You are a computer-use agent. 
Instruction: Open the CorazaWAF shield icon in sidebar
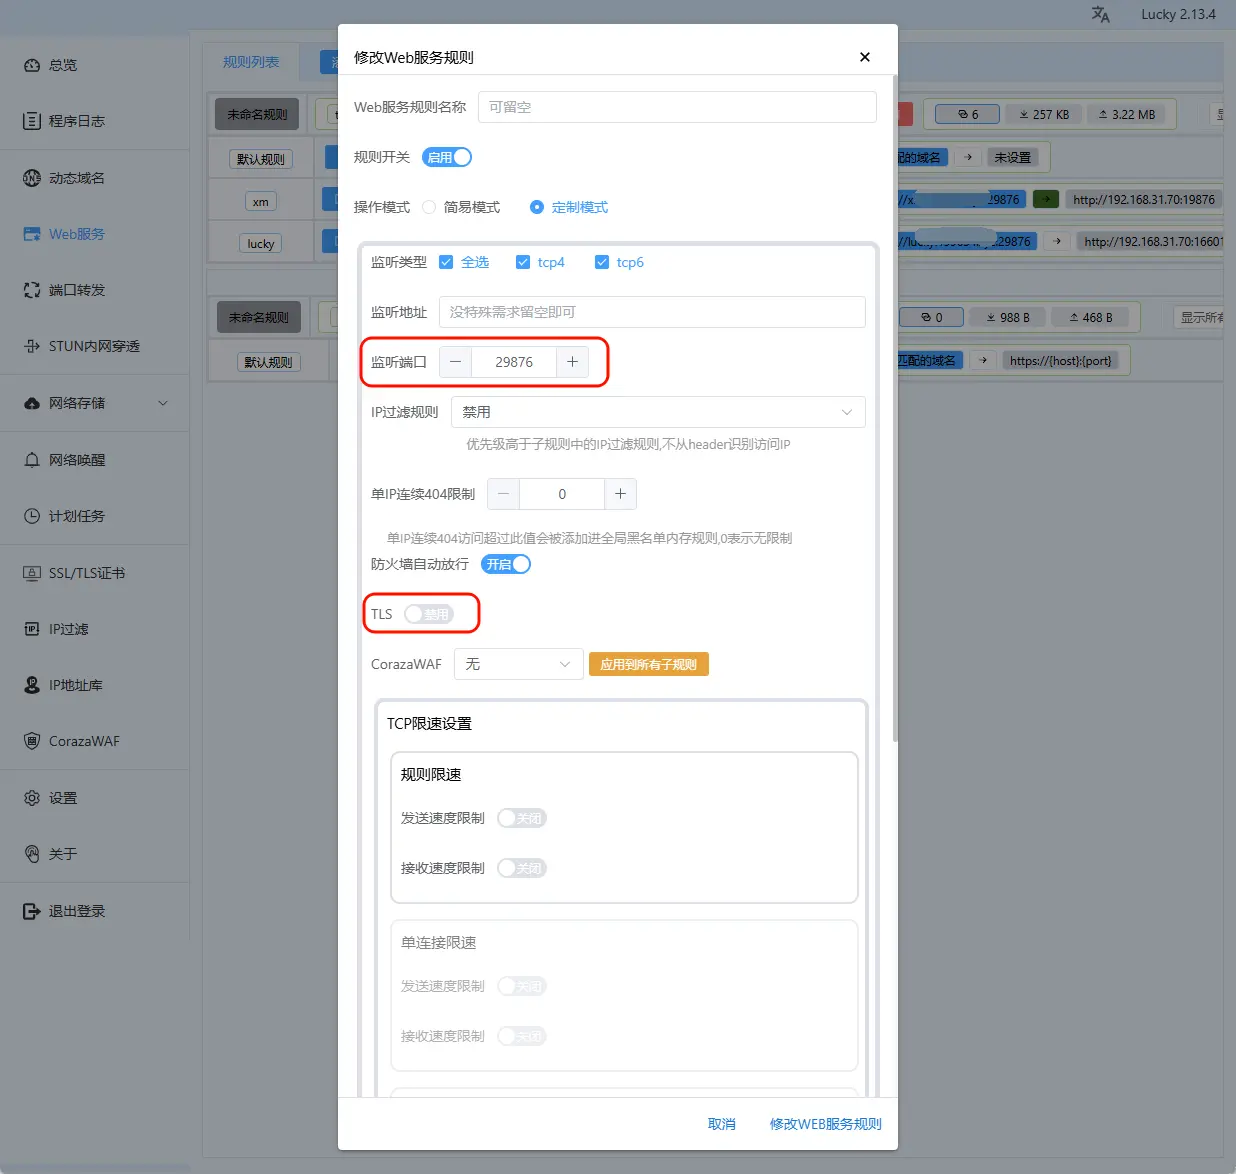point(32,741)
